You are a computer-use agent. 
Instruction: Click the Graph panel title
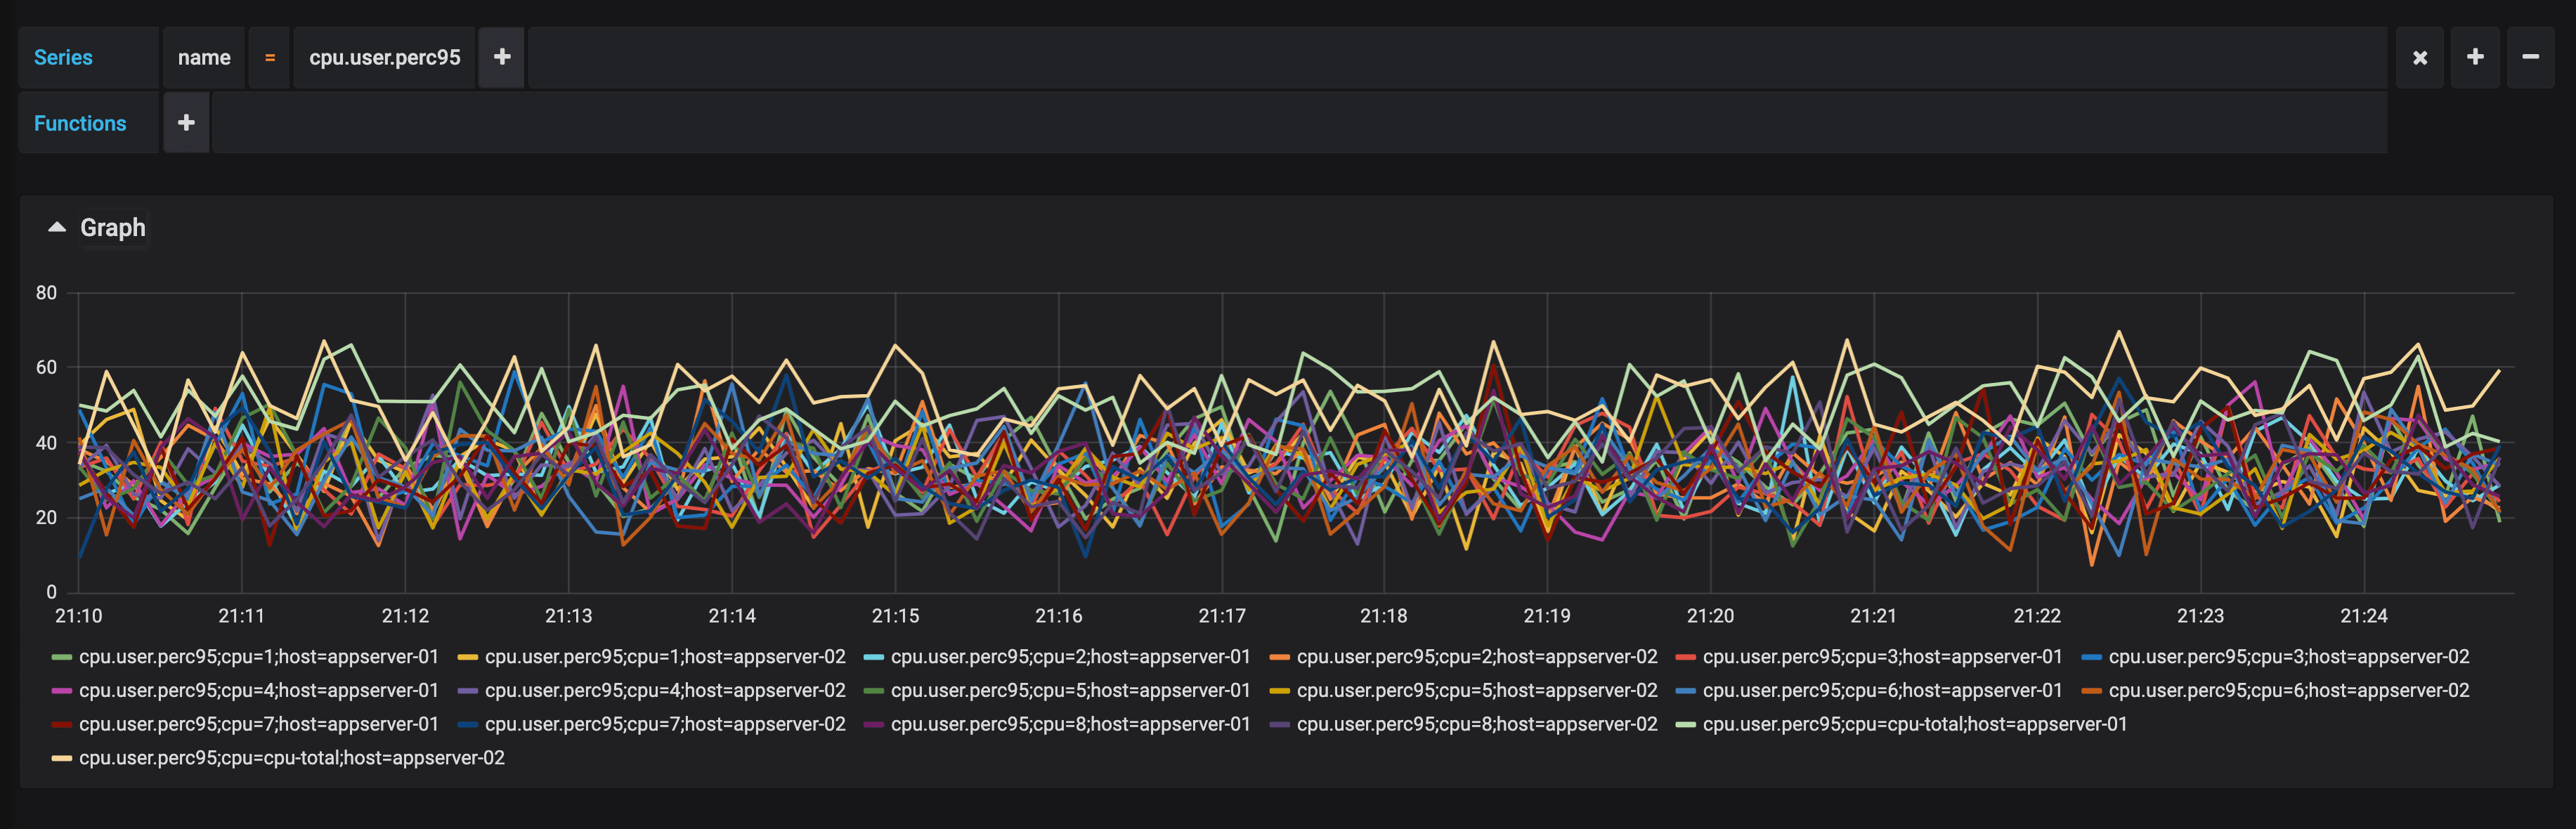point(113,228)
